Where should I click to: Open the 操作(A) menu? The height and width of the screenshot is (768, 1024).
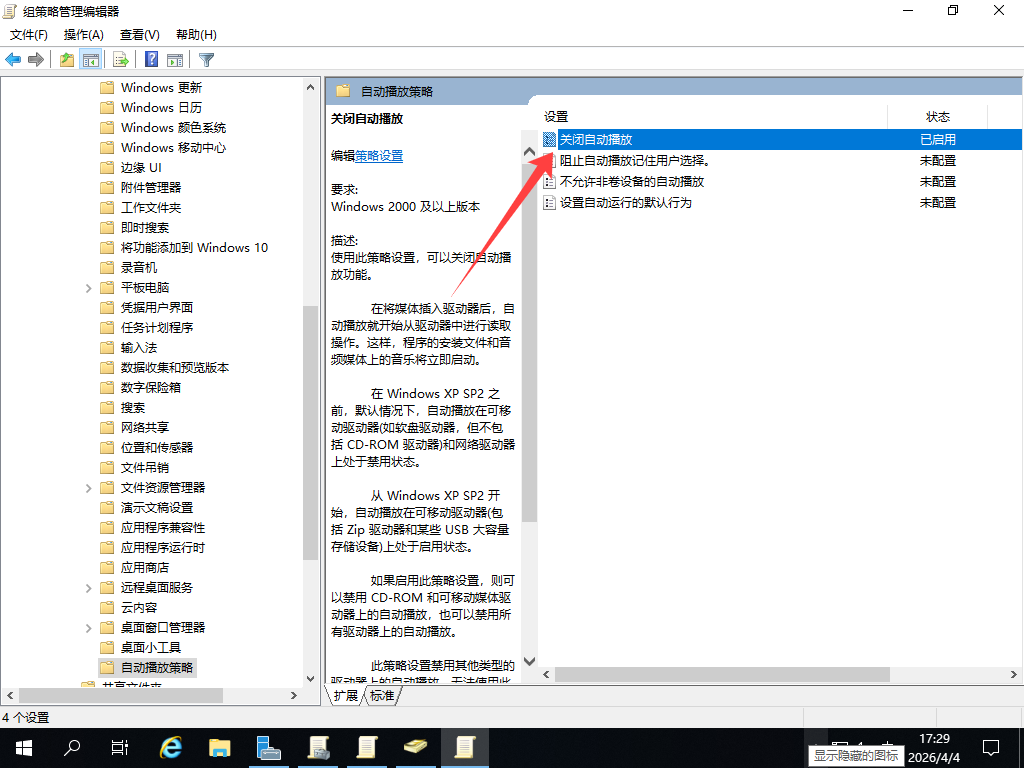tap(83, 35)
